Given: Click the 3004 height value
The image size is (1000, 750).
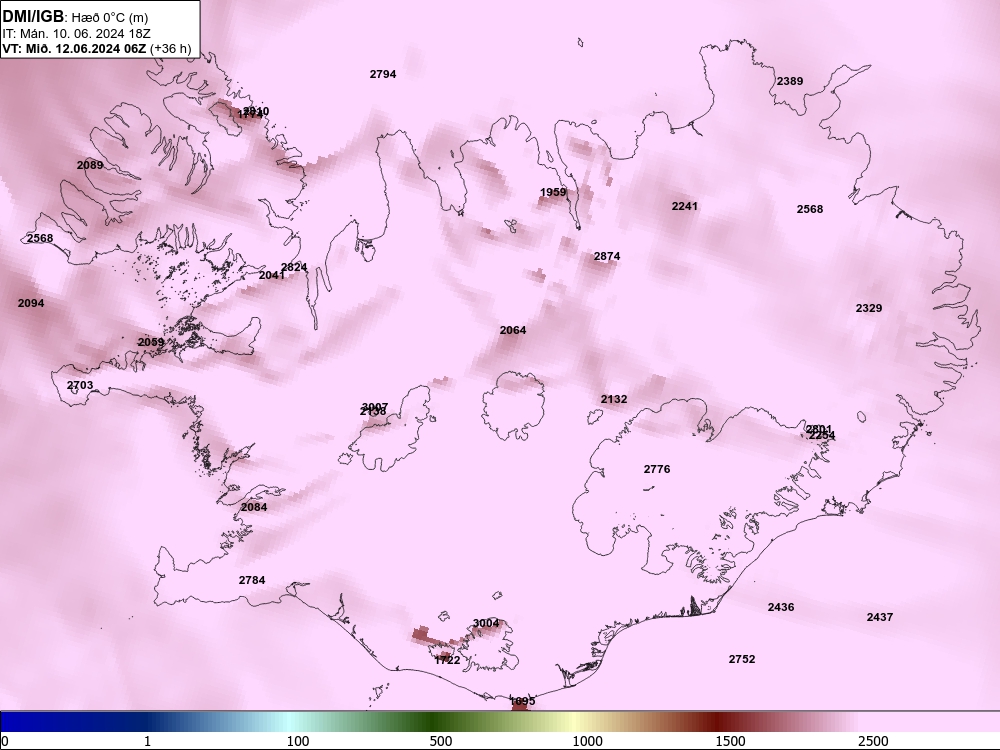Looking at the screenshot, I should [486, 623].
